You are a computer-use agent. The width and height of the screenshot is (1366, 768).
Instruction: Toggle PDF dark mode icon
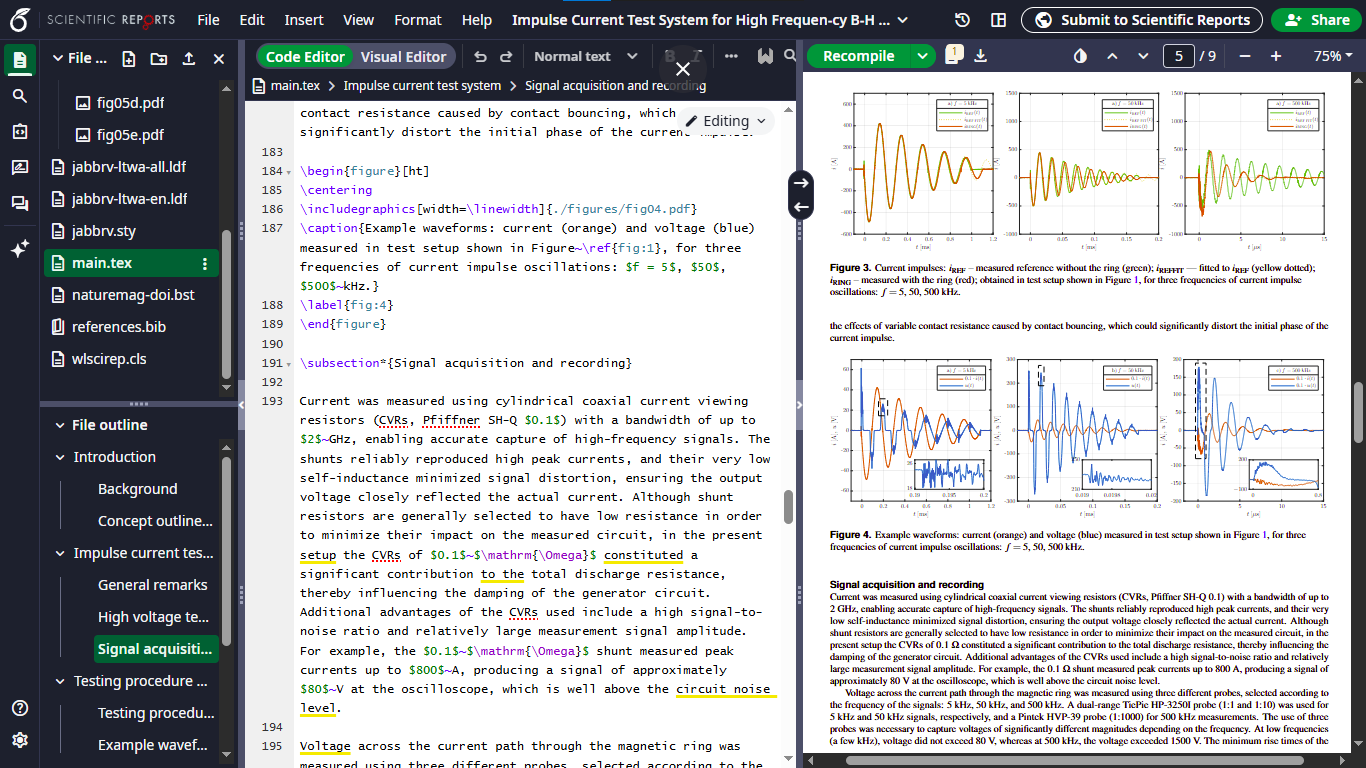pyautogui.click(x=1080, y=56)
